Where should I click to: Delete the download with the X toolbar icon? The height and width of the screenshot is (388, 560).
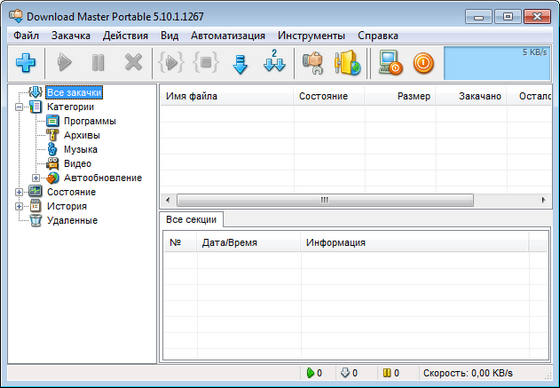(133, 63)
